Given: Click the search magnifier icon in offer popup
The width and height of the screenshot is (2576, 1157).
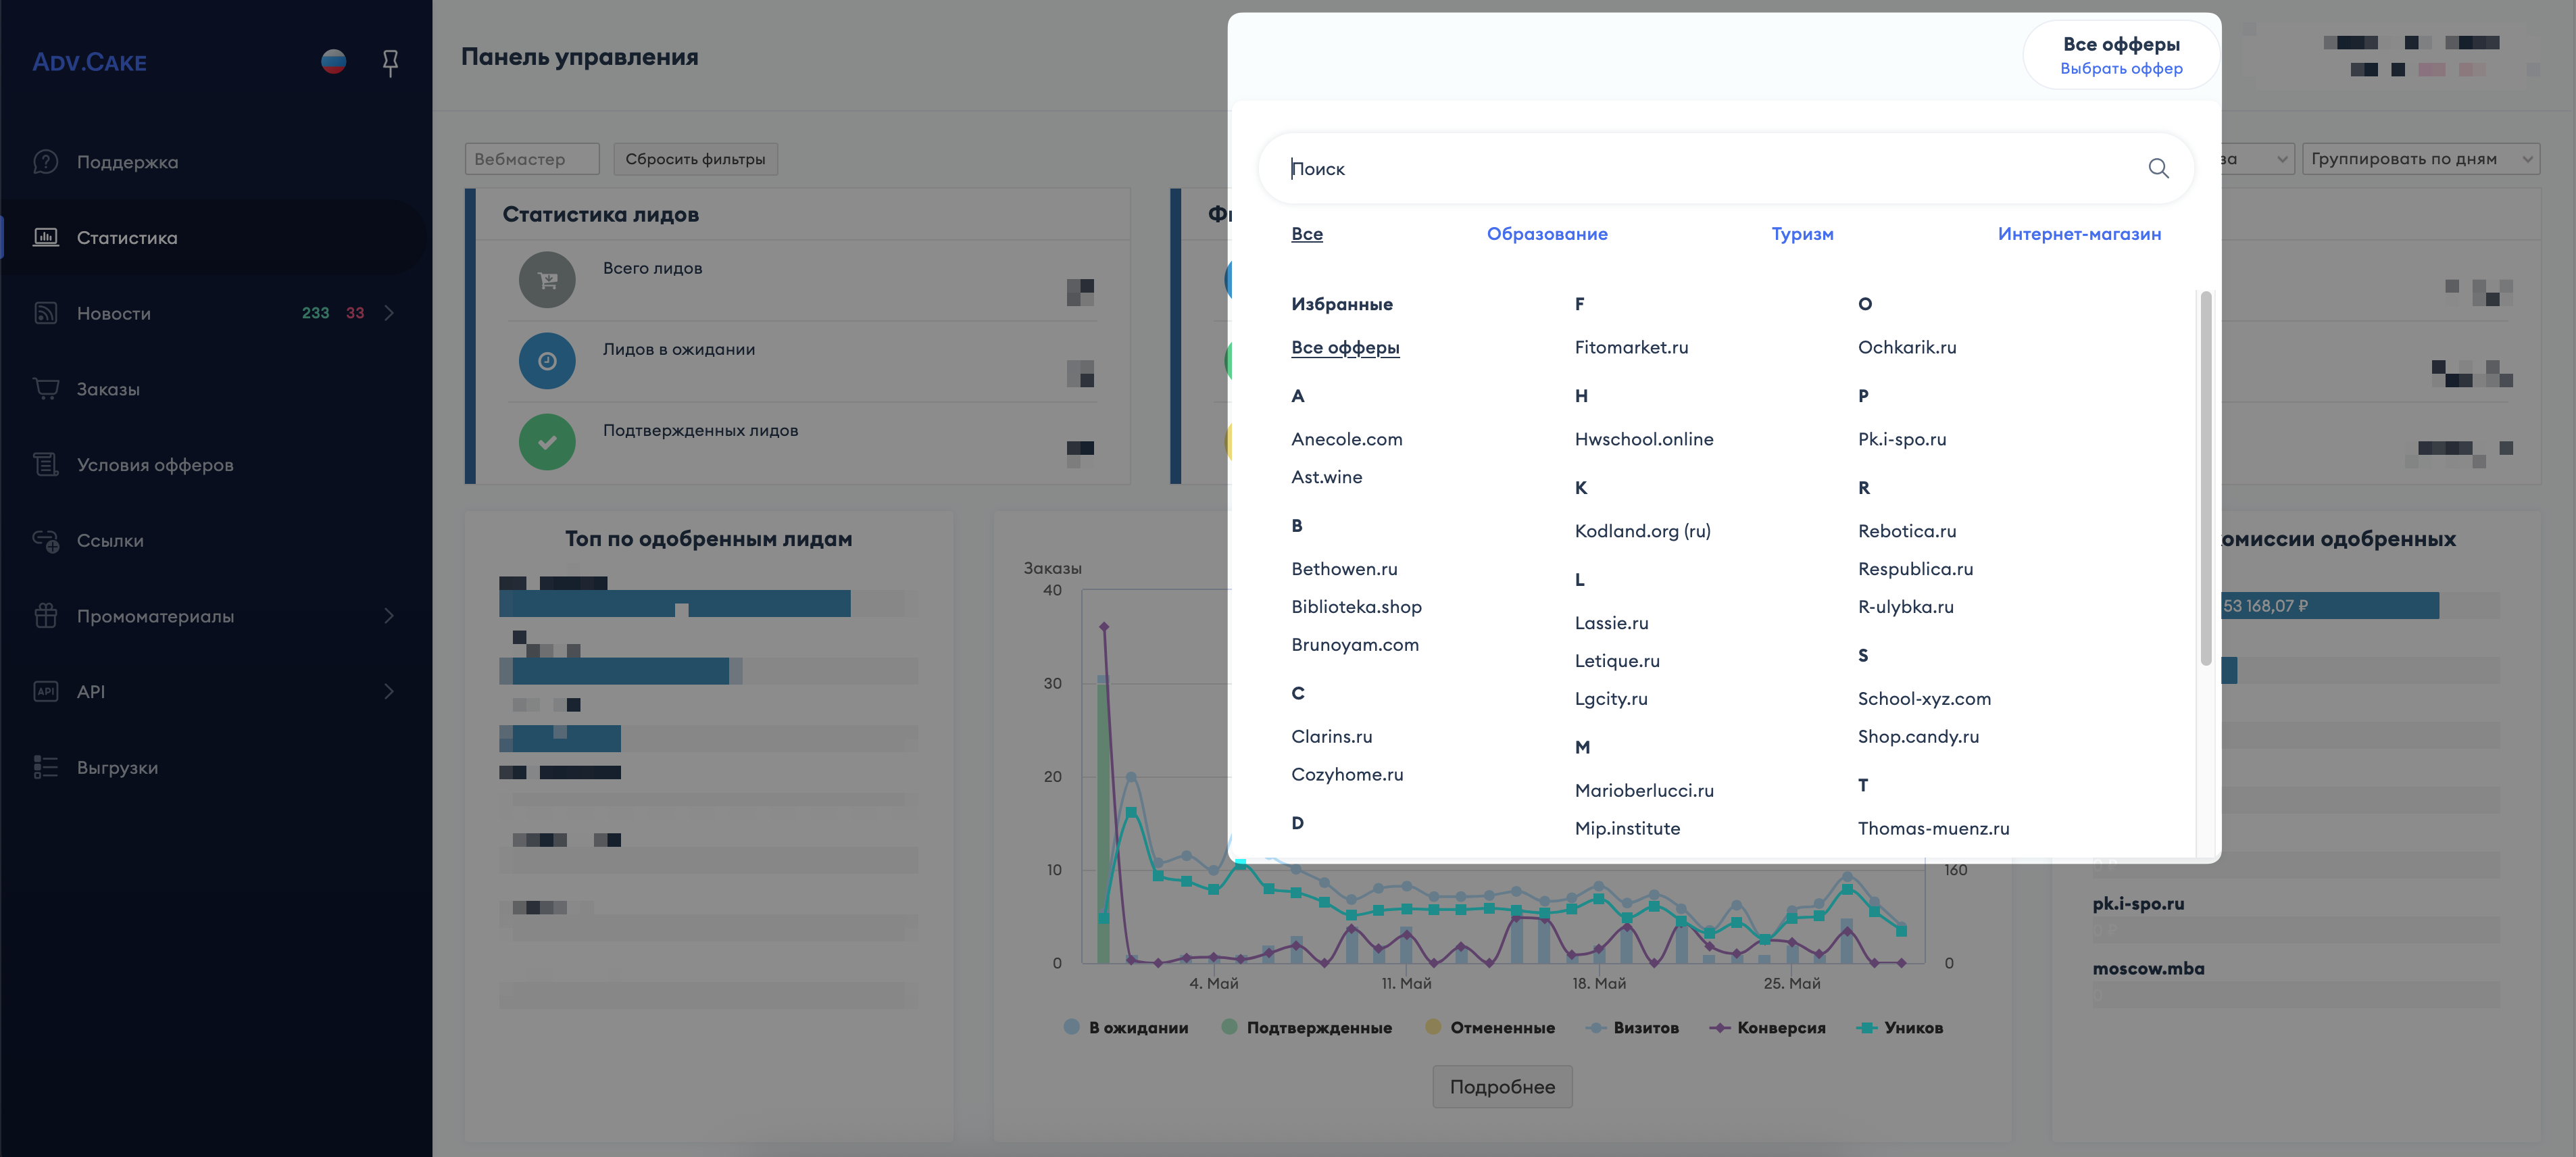Looking at the screenshot, I should [x=2158, y=168].
